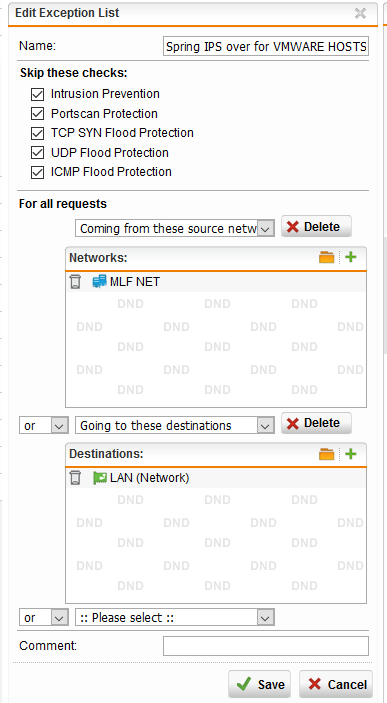Add a network with the green plus icon

[351, 257]
